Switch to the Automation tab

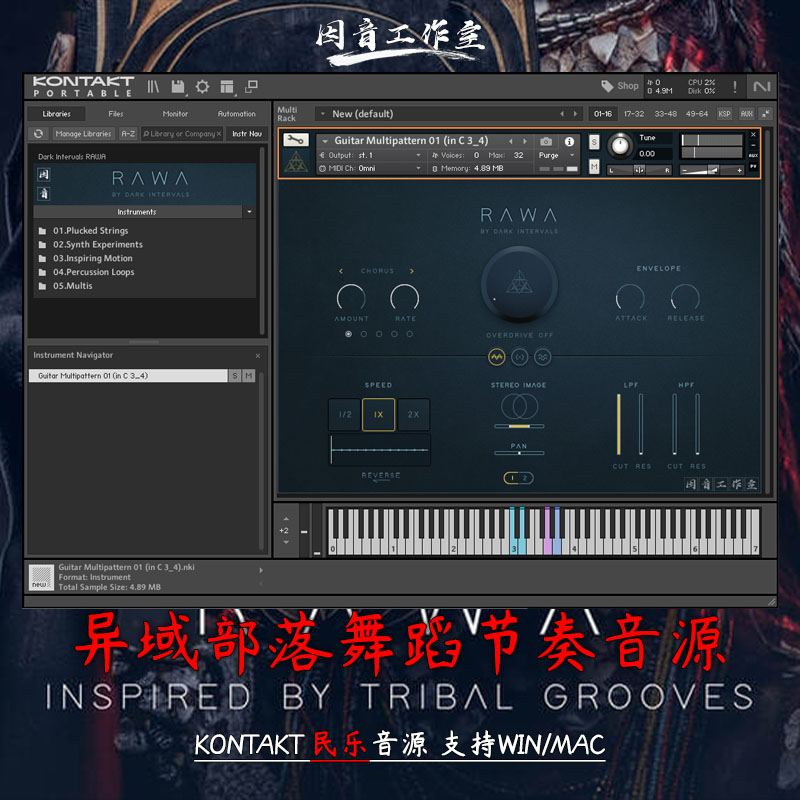(x=236, y=114)
